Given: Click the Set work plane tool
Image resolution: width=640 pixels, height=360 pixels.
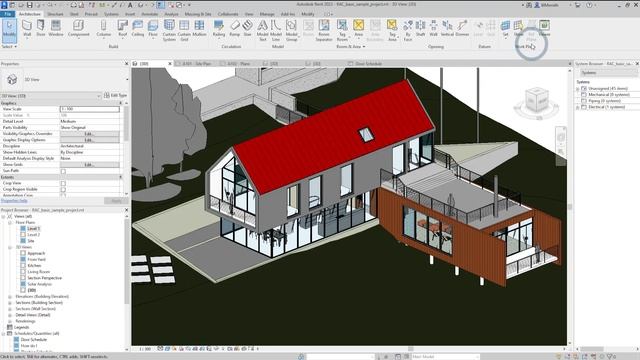Looking at the screenshot, I should coord(505,29).
